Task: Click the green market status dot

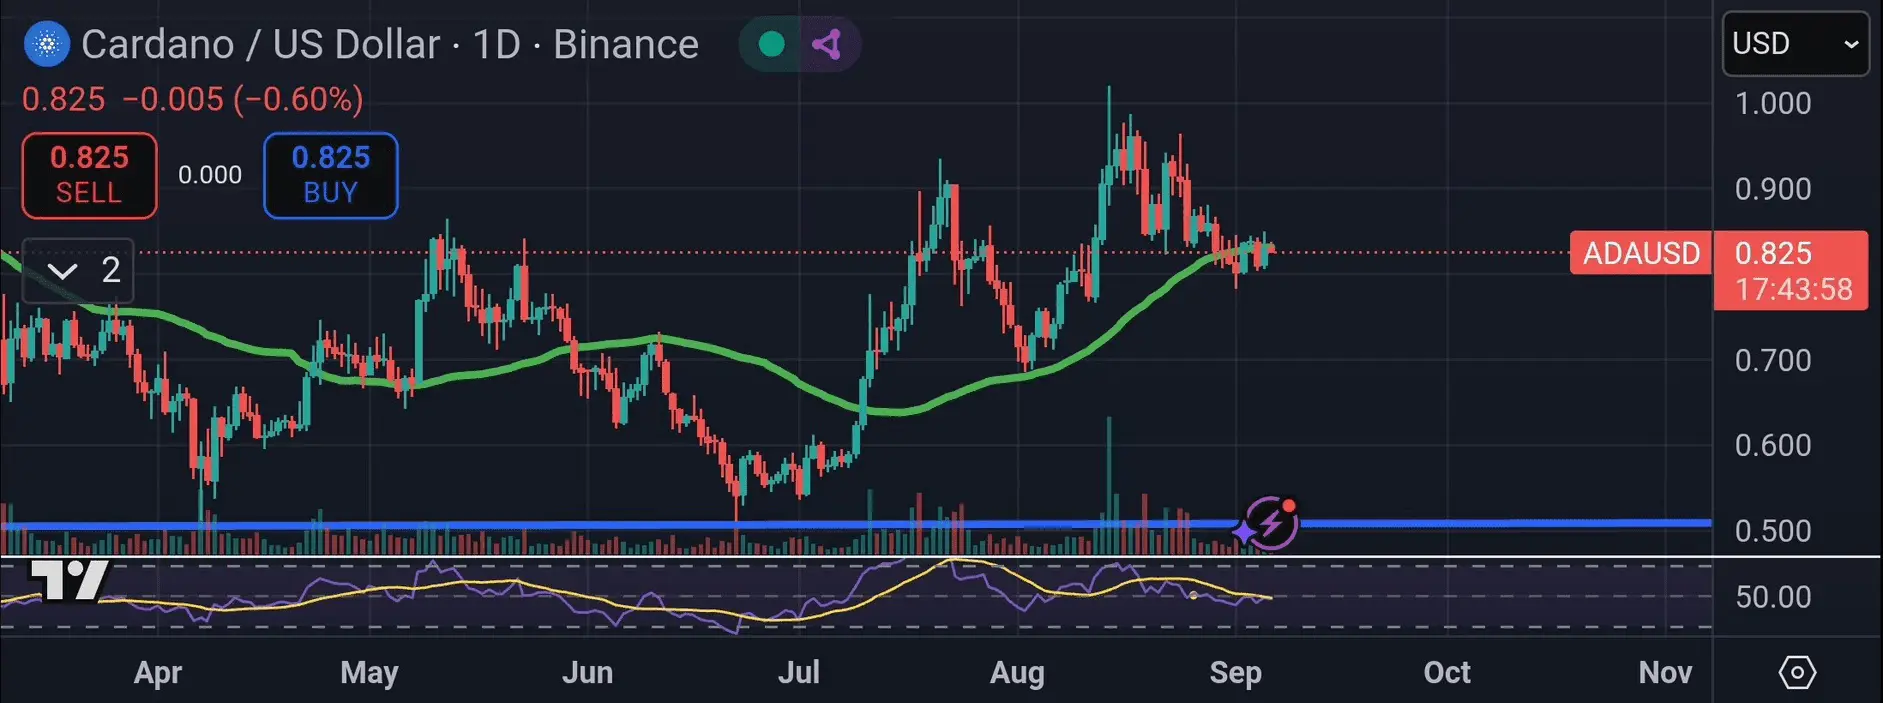Action: 771,44
